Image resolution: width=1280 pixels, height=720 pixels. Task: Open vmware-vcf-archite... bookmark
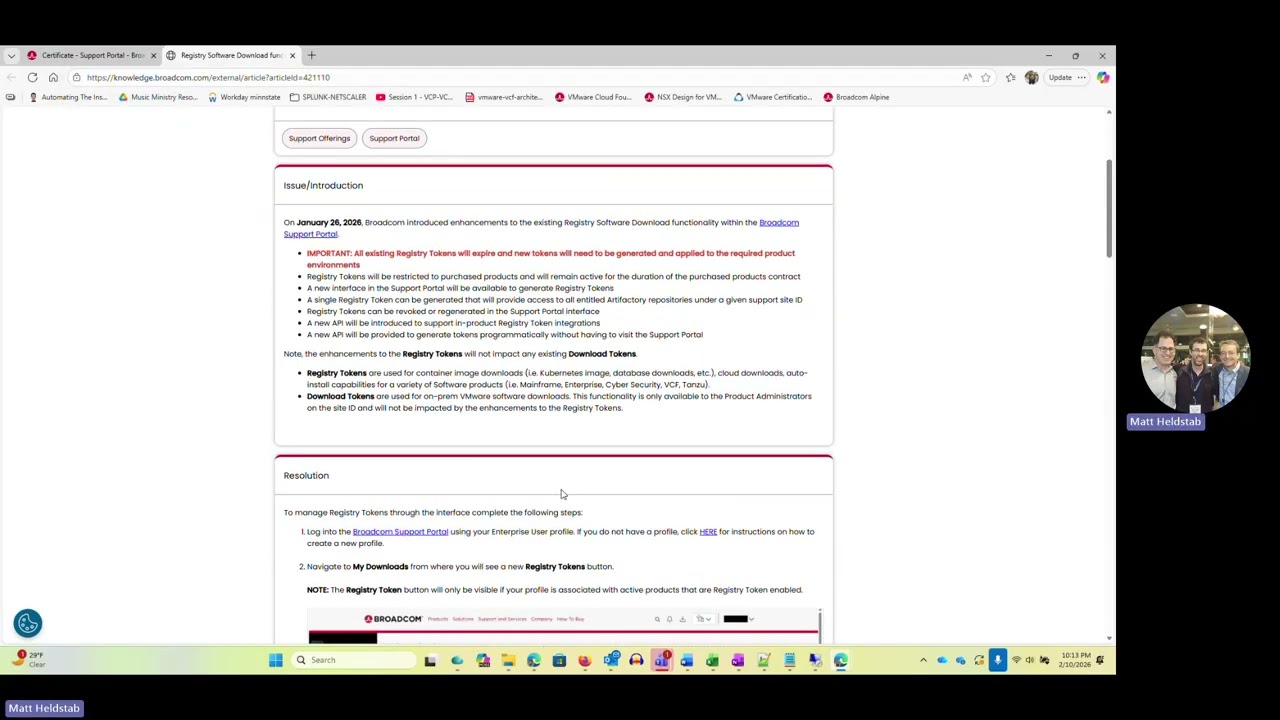click(x=504, y=97)
